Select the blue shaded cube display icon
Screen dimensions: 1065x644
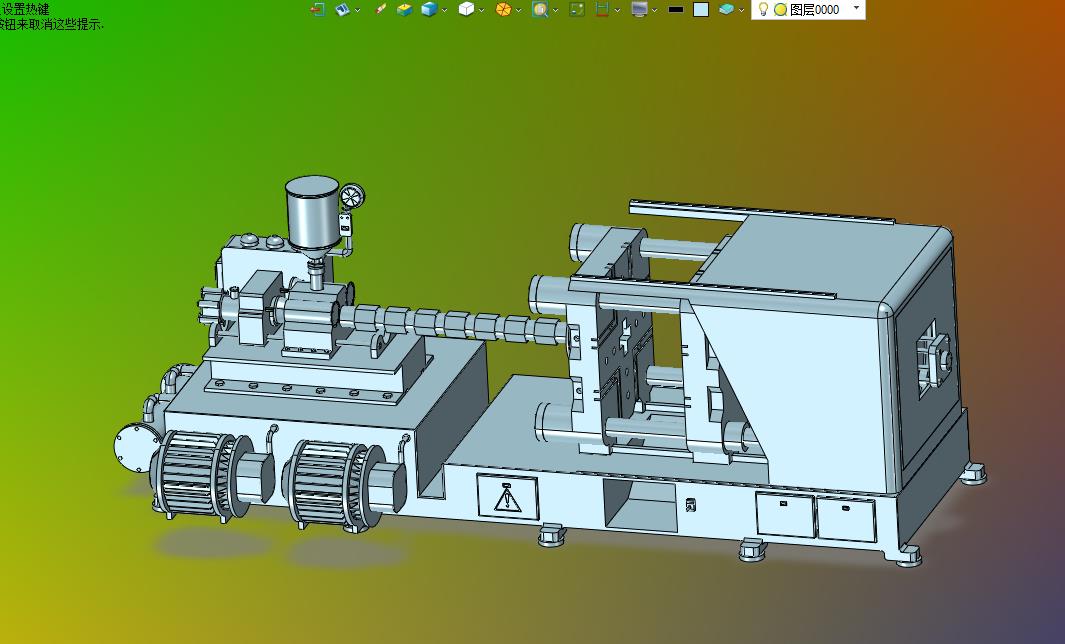pyautogui.click(x=429, y=10)
